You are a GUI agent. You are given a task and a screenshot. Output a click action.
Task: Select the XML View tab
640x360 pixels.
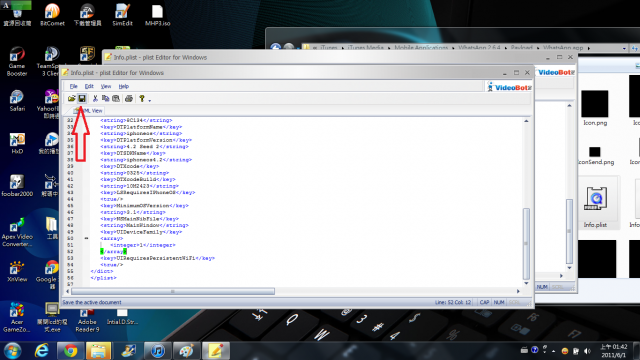(89, 111)
